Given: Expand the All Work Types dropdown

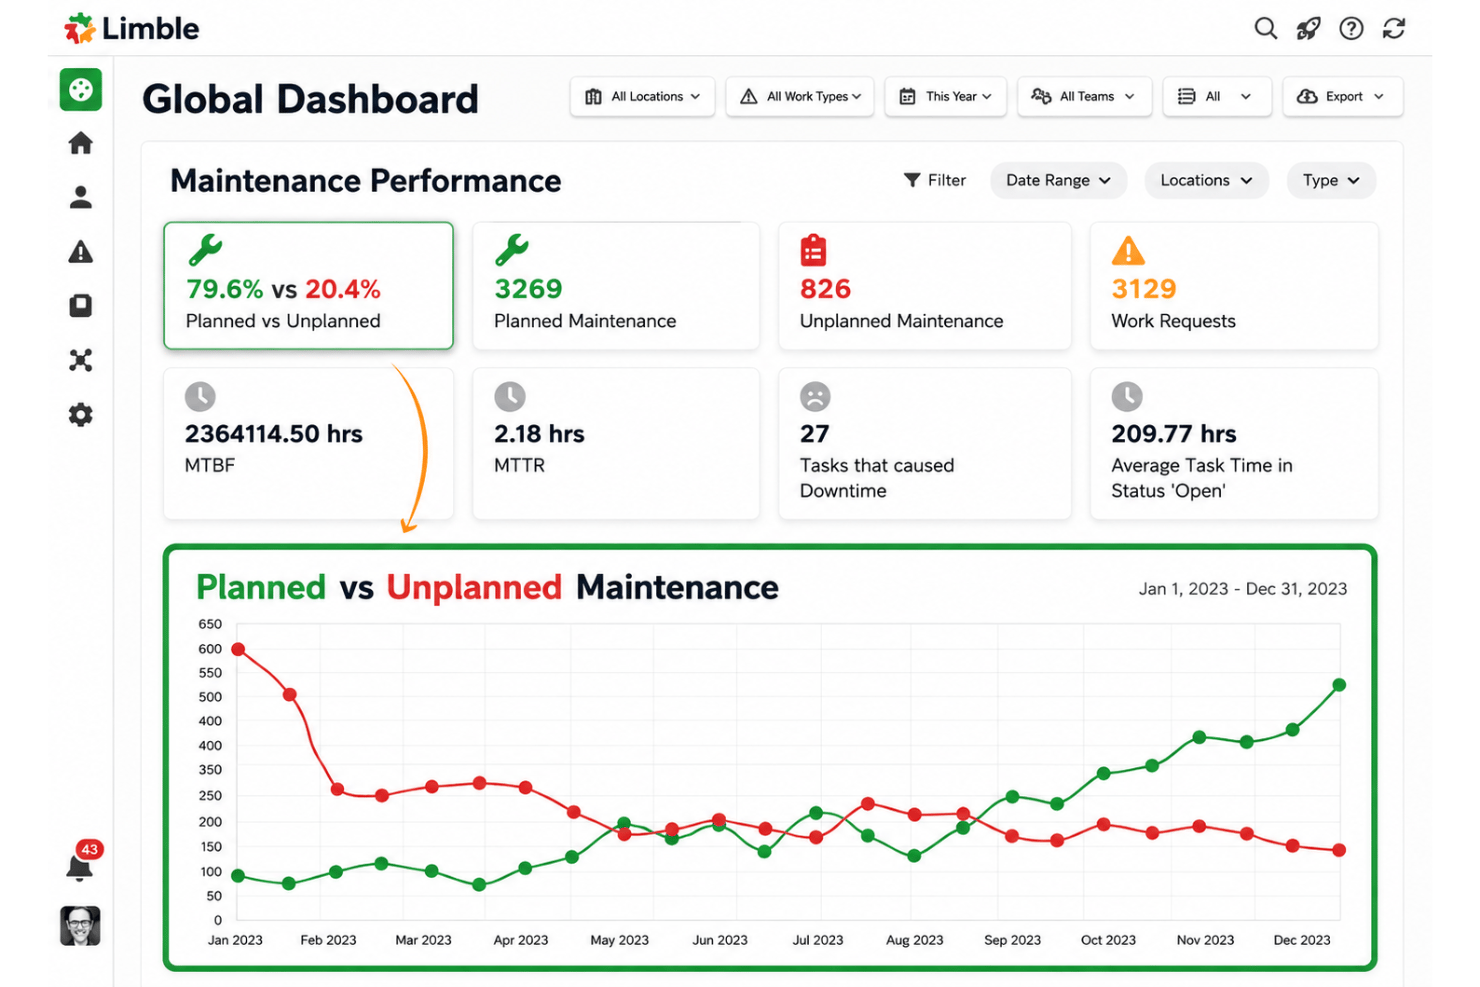Looking at the screenshot, I should [800, 97].
